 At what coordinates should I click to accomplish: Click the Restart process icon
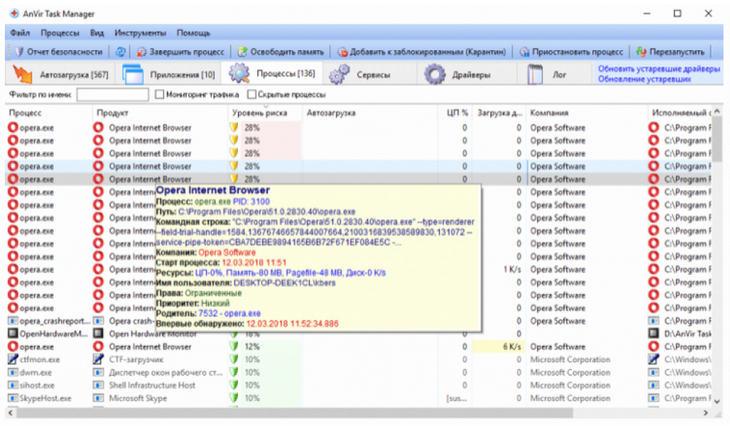pyautogui.click(x=642, y=52)
